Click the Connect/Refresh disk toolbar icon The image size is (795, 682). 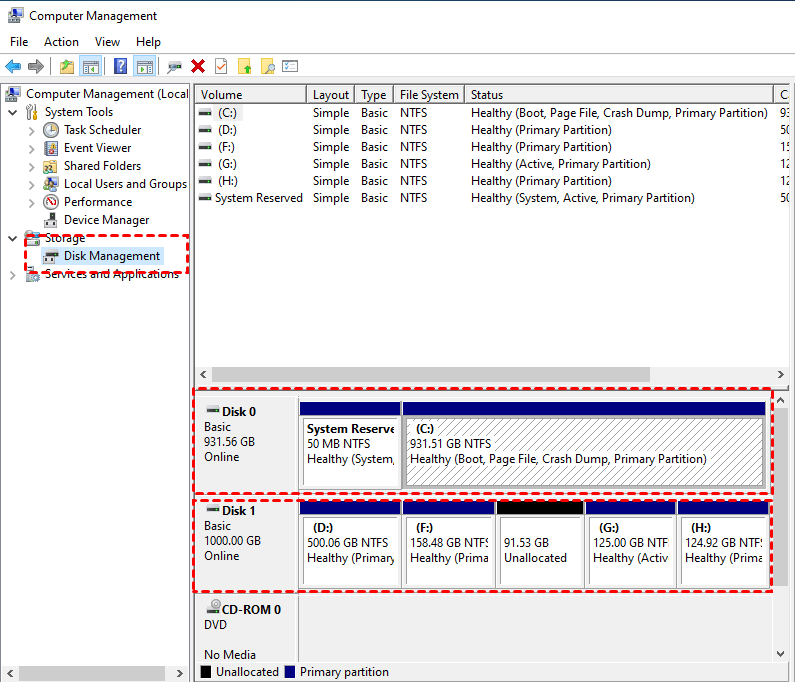[174, 66]
